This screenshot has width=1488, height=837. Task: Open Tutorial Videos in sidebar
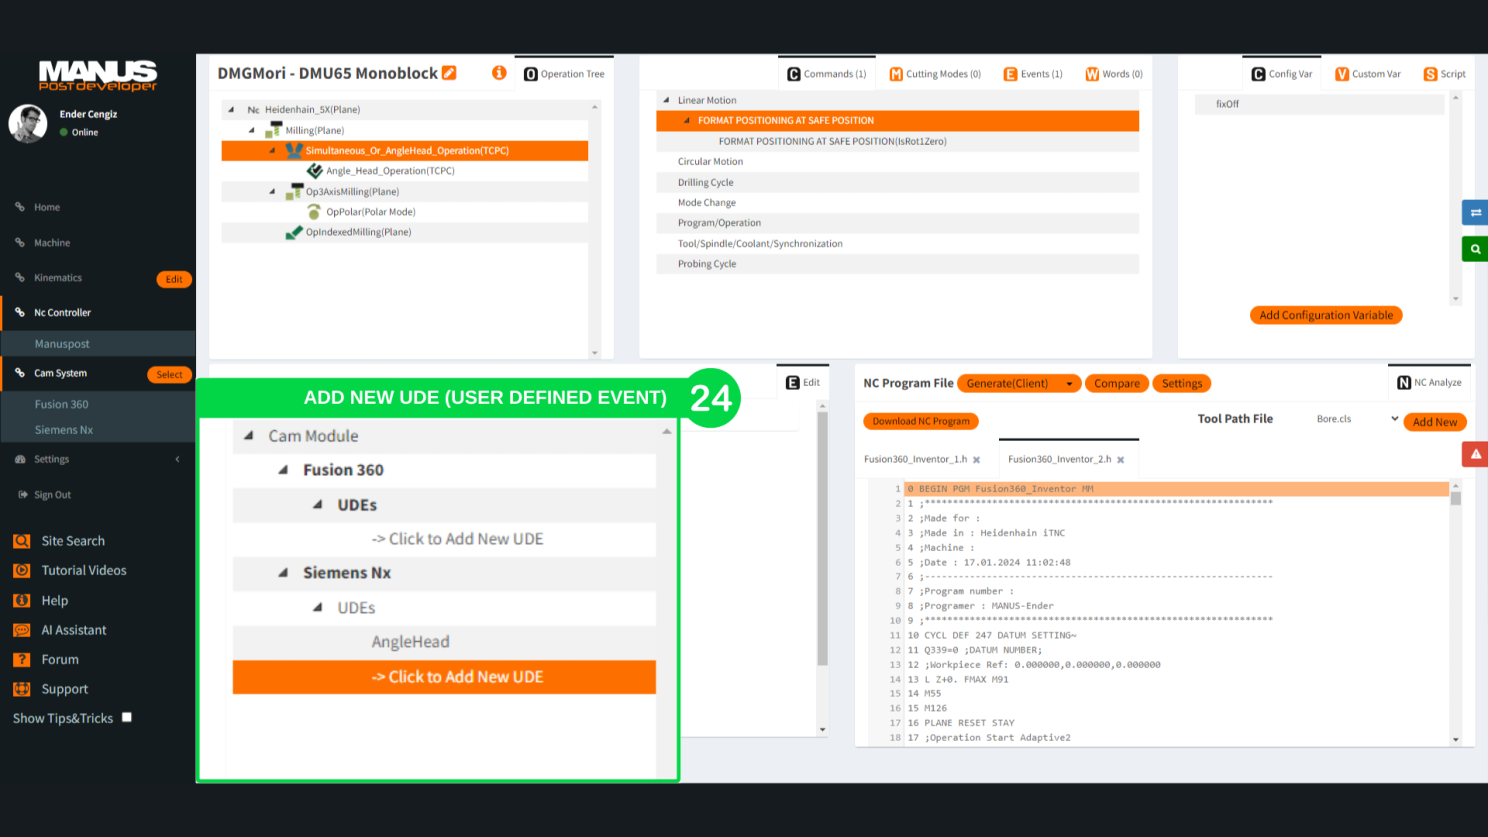point(83,570)
